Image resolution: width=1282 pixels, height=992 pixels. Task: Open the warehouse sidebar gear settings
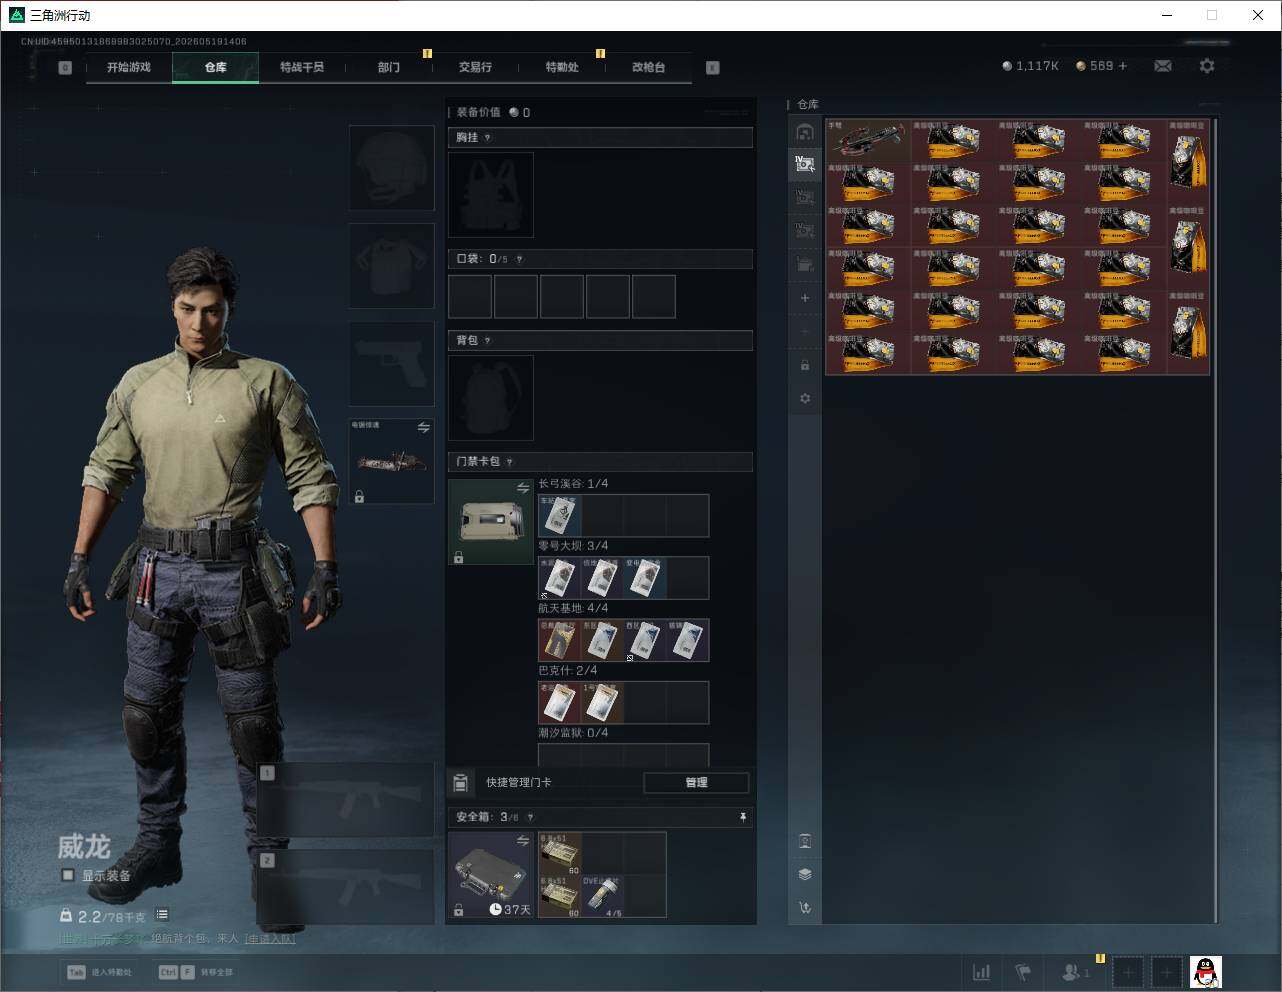point(805,398)
